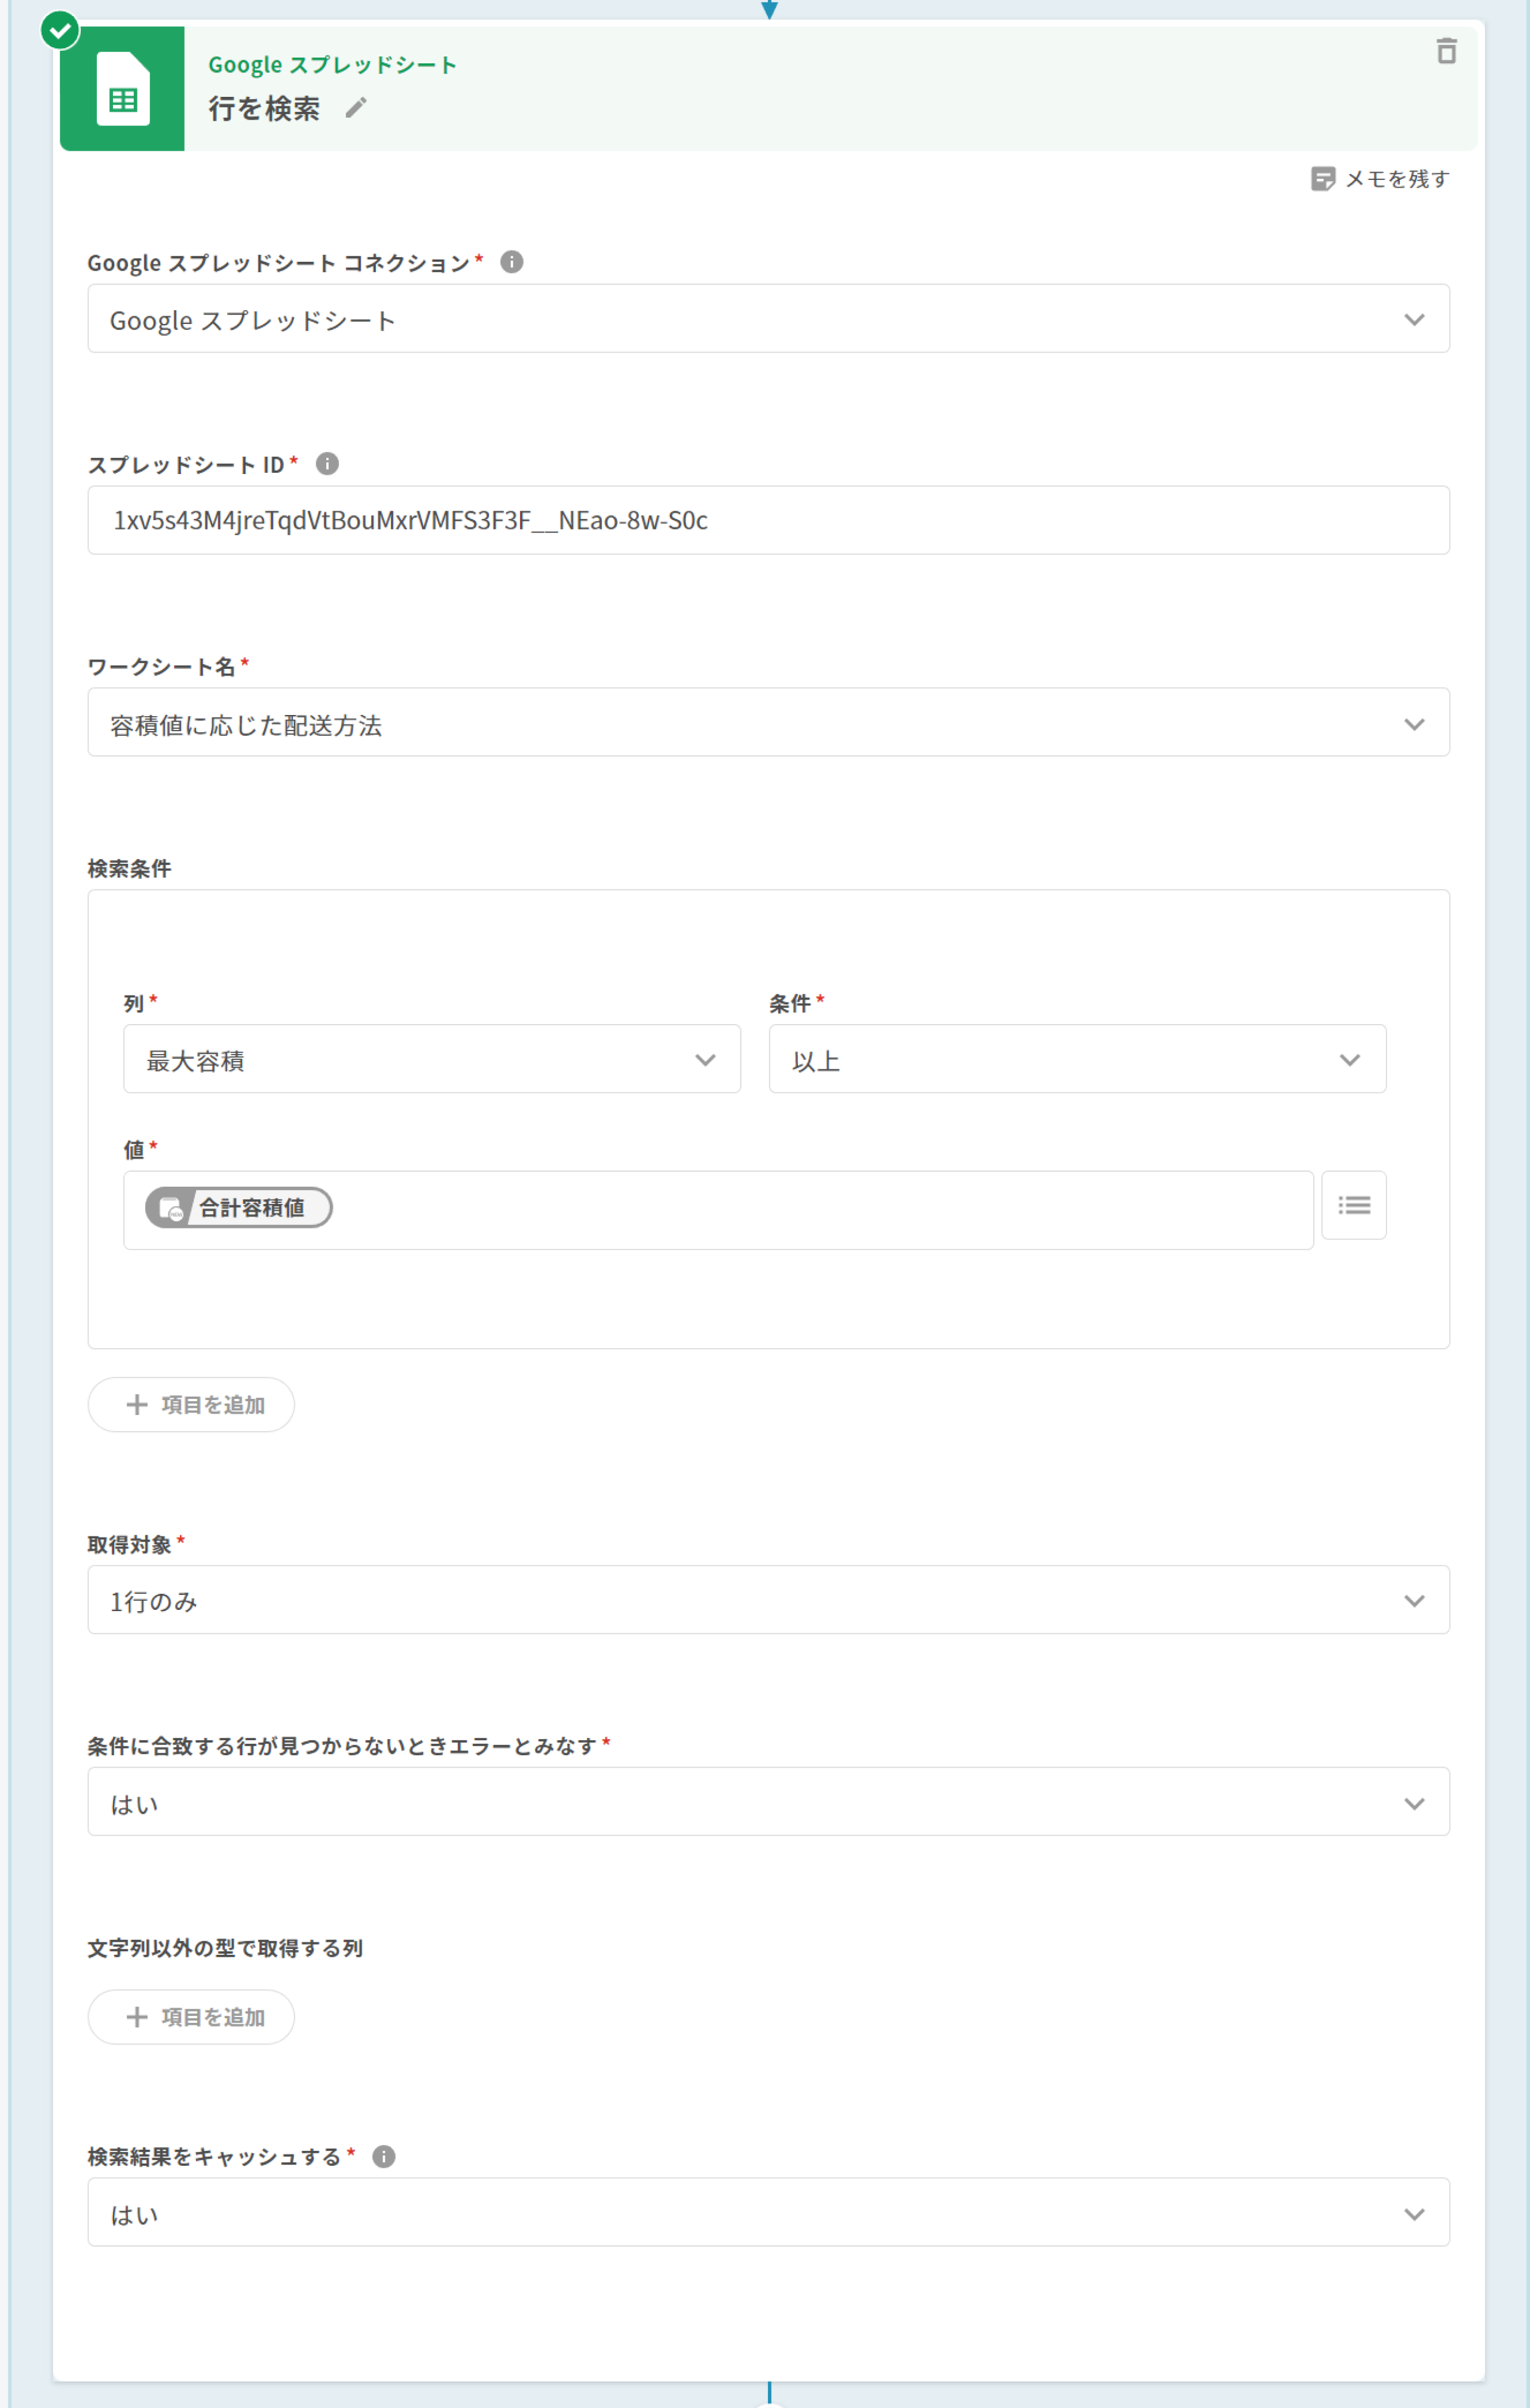Click the green checkmark status badge

[60, 30]
